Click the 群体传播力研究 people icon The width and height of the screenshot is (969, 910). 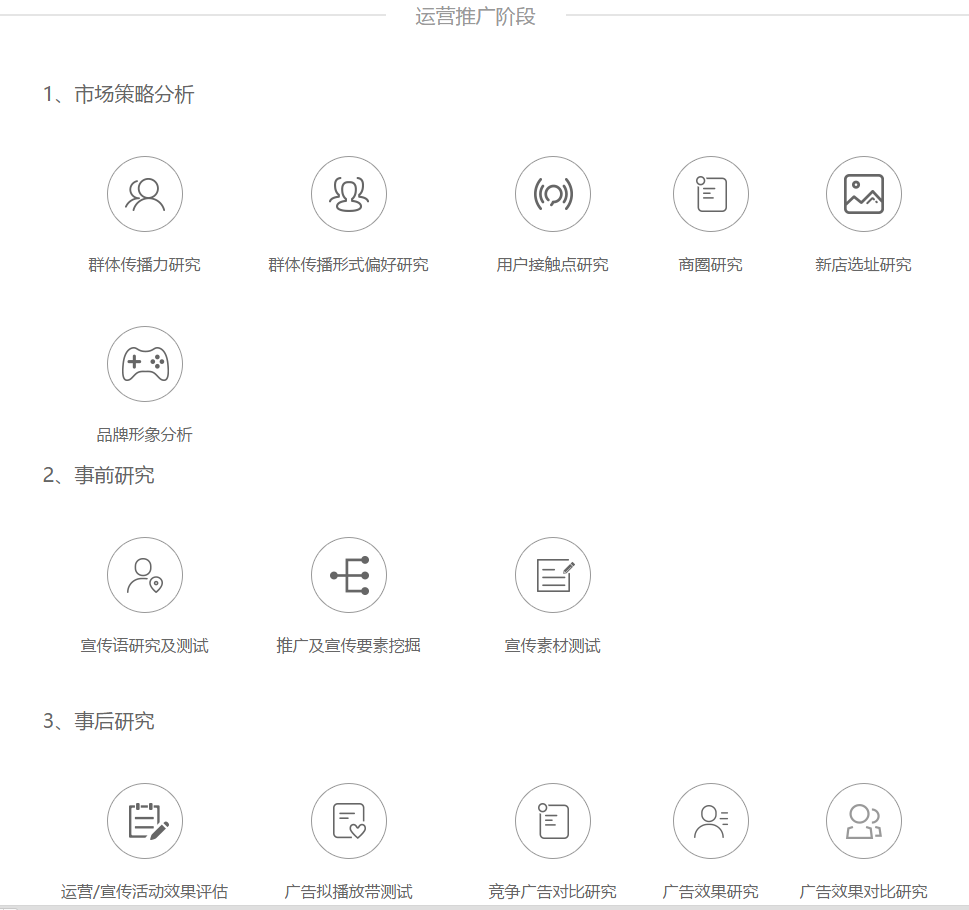tap(145, 194)
